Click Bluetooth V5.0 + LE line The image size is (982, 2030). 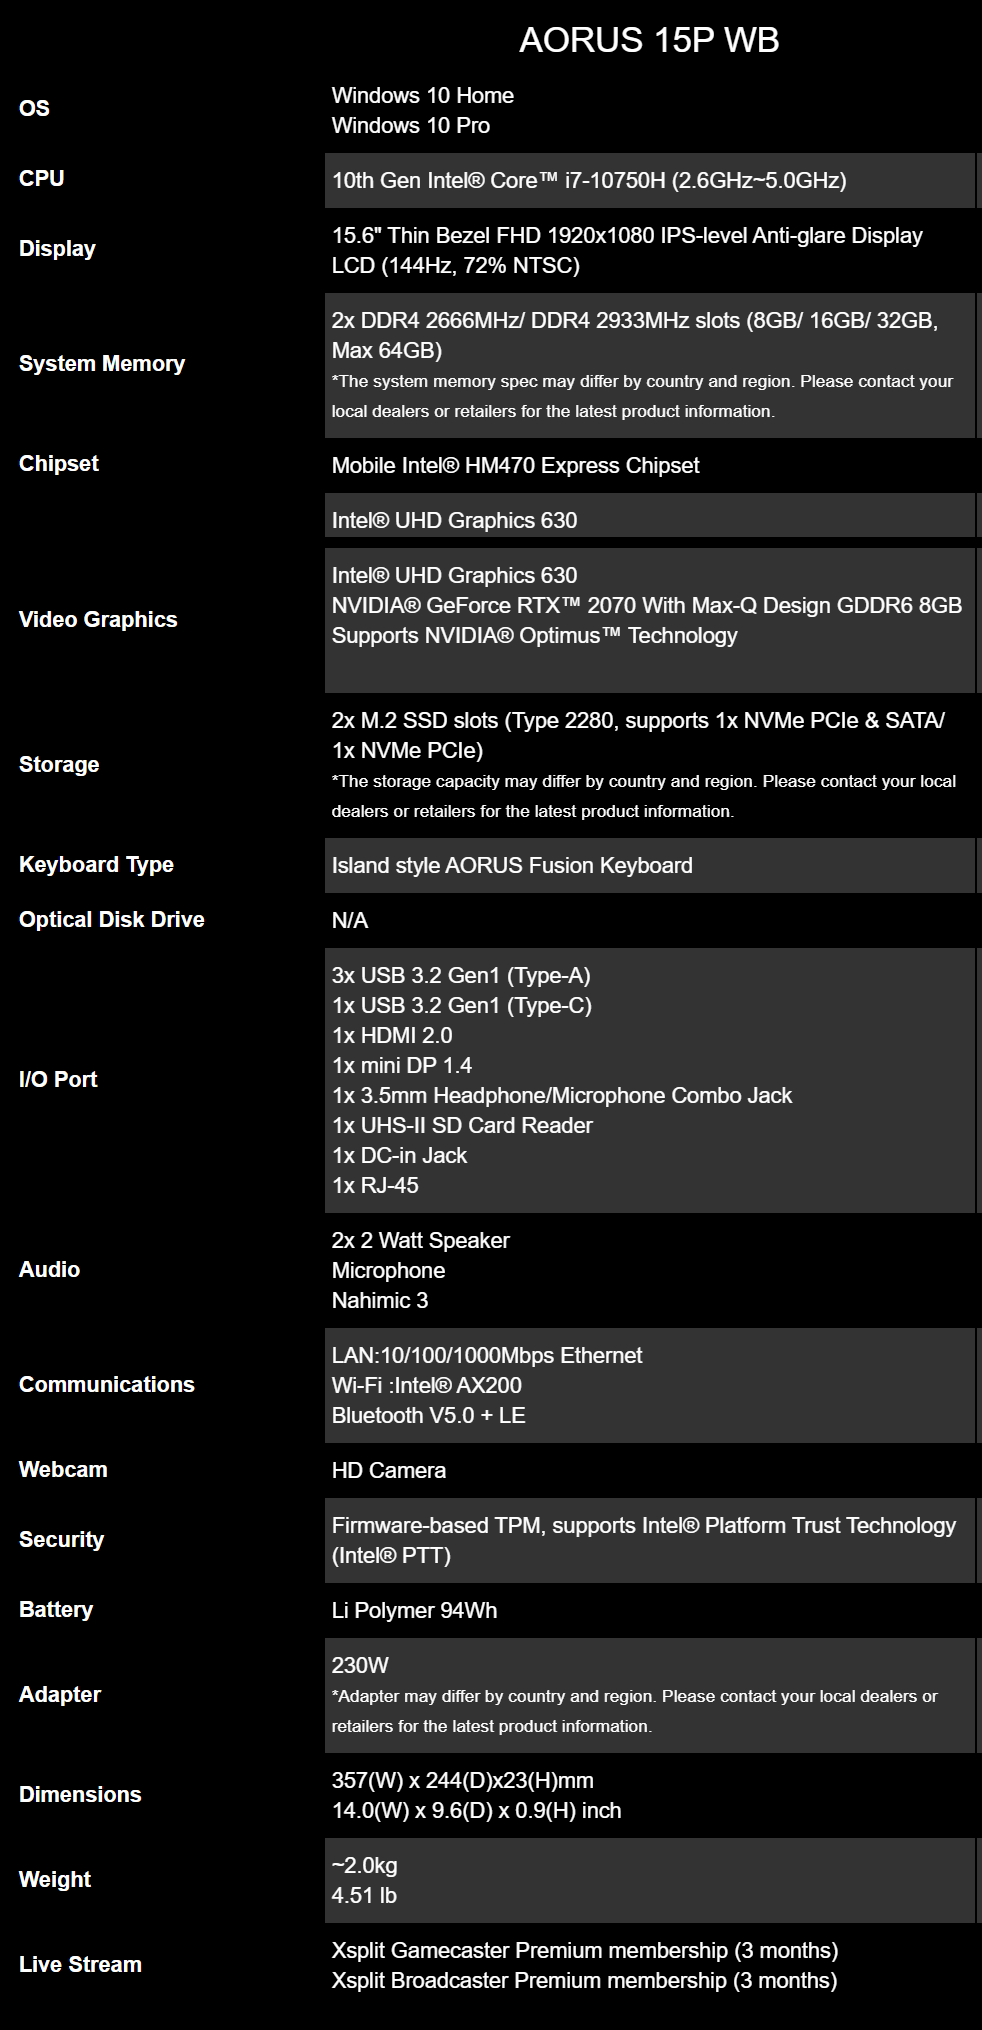[429, 1416]
